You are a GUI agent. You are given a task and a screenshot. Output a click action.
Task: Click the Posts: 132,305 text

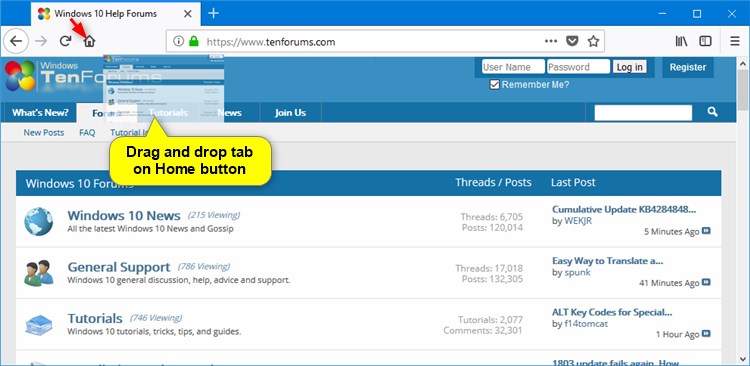492,278
